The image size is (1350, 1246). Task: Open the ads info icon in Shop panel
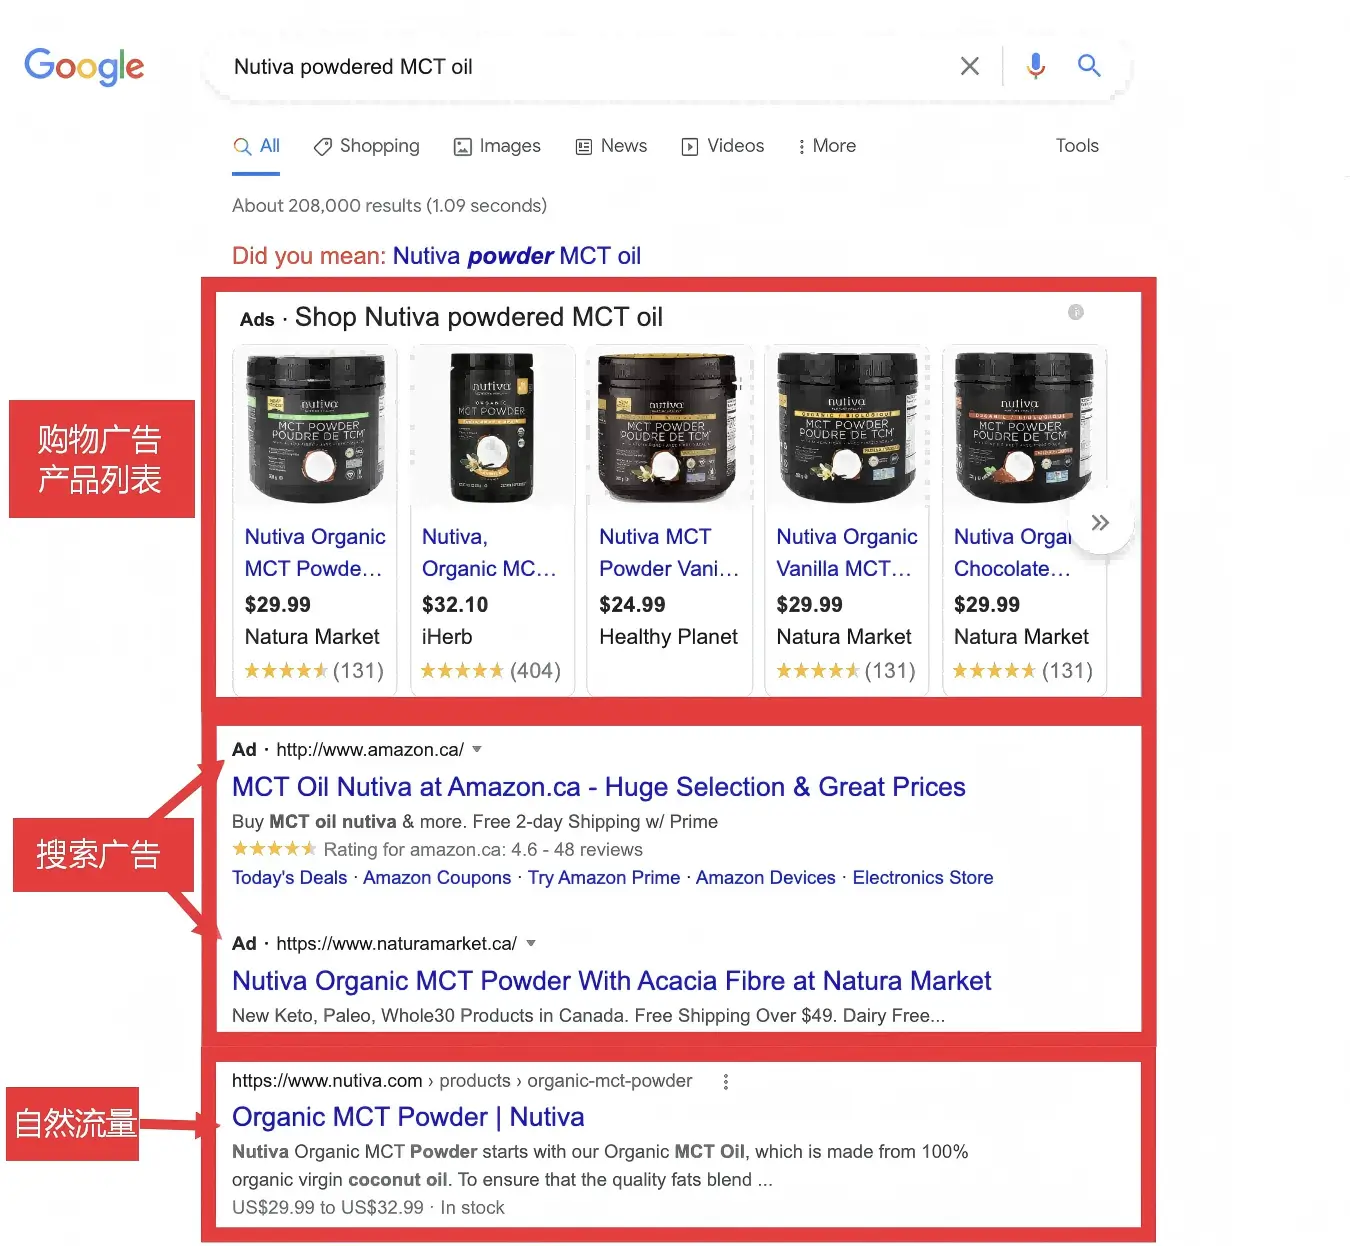(x=1076, y=312)
